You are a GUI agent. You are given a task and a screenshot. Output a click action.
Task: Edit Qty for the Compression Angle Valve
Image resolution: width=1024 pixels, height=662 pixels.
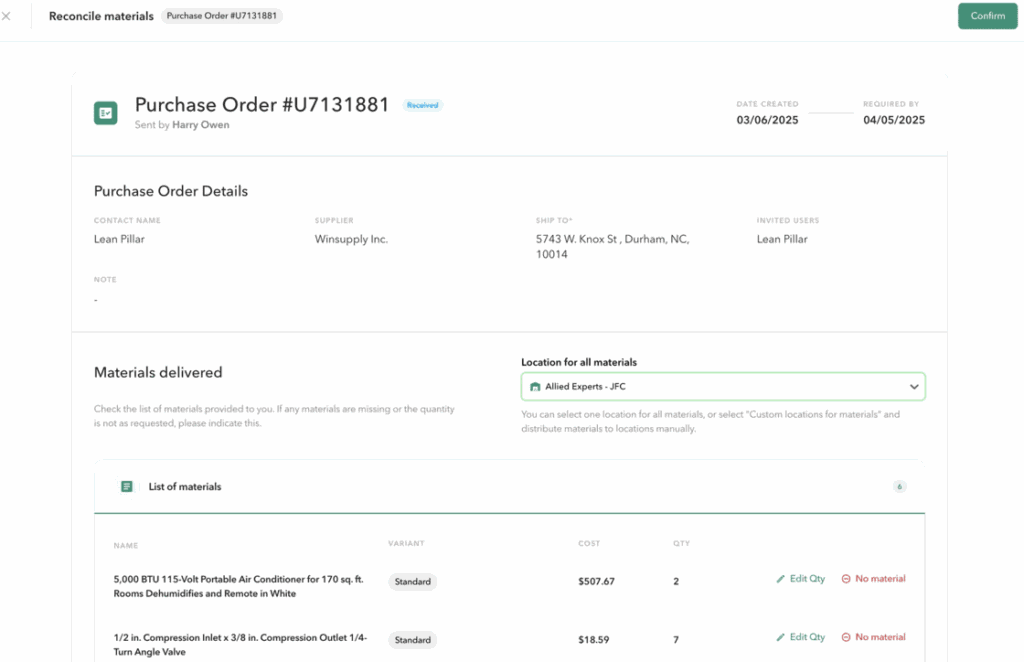801,637
